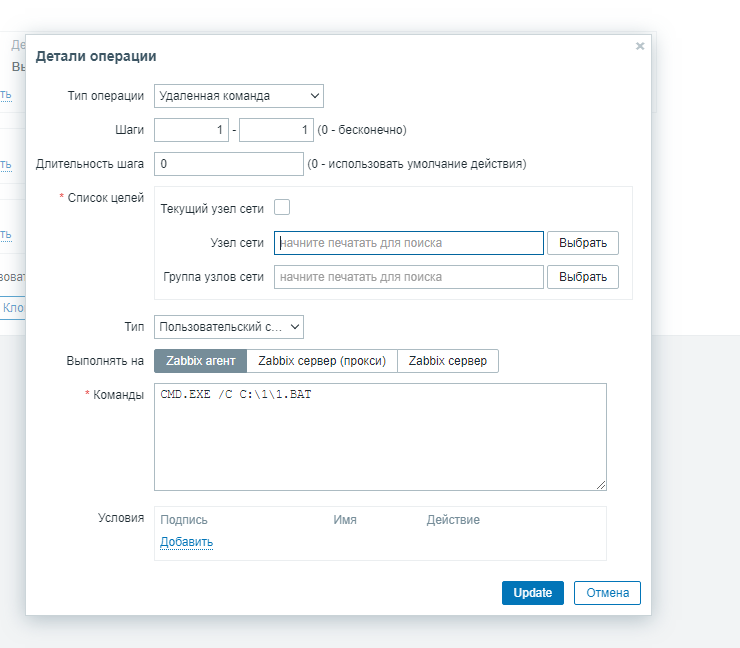The width and height of the screenshot is (740, 648).
Task: Close the operation details dialog
Action: (x=640, y=46)
